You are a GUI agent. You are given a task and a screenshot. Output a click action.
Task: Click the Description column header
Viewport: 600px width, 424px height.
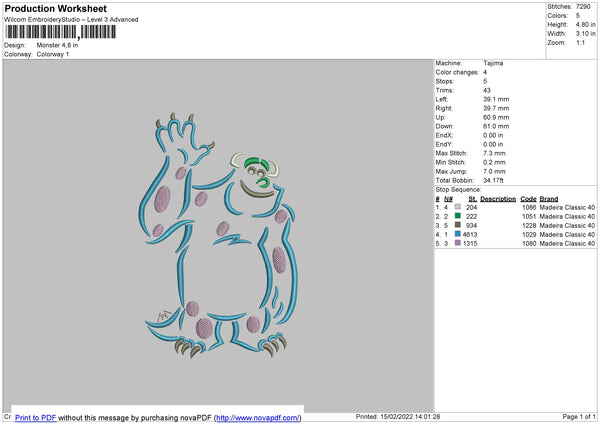point(497,197)
